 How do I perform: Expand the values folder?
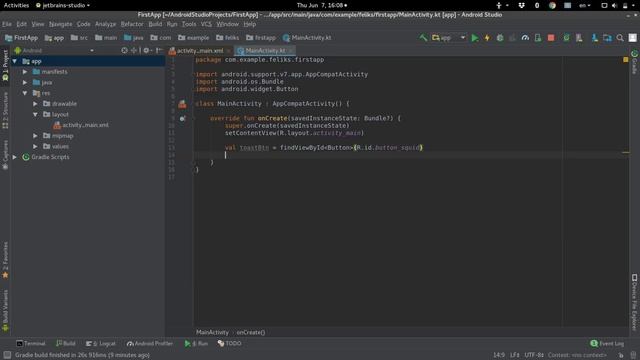pyautogui.click(x=36, y=146)
